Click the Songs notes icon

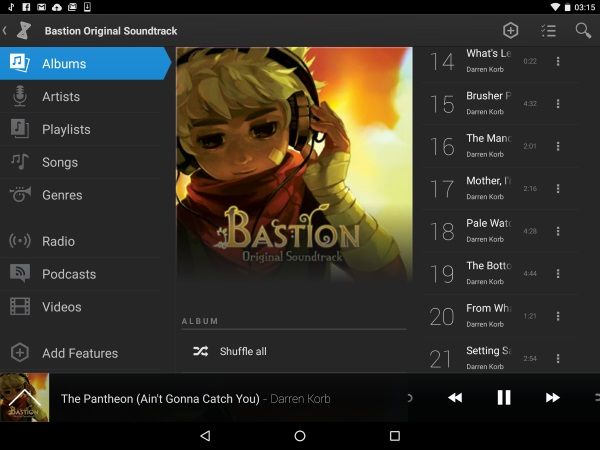(20, 161)
